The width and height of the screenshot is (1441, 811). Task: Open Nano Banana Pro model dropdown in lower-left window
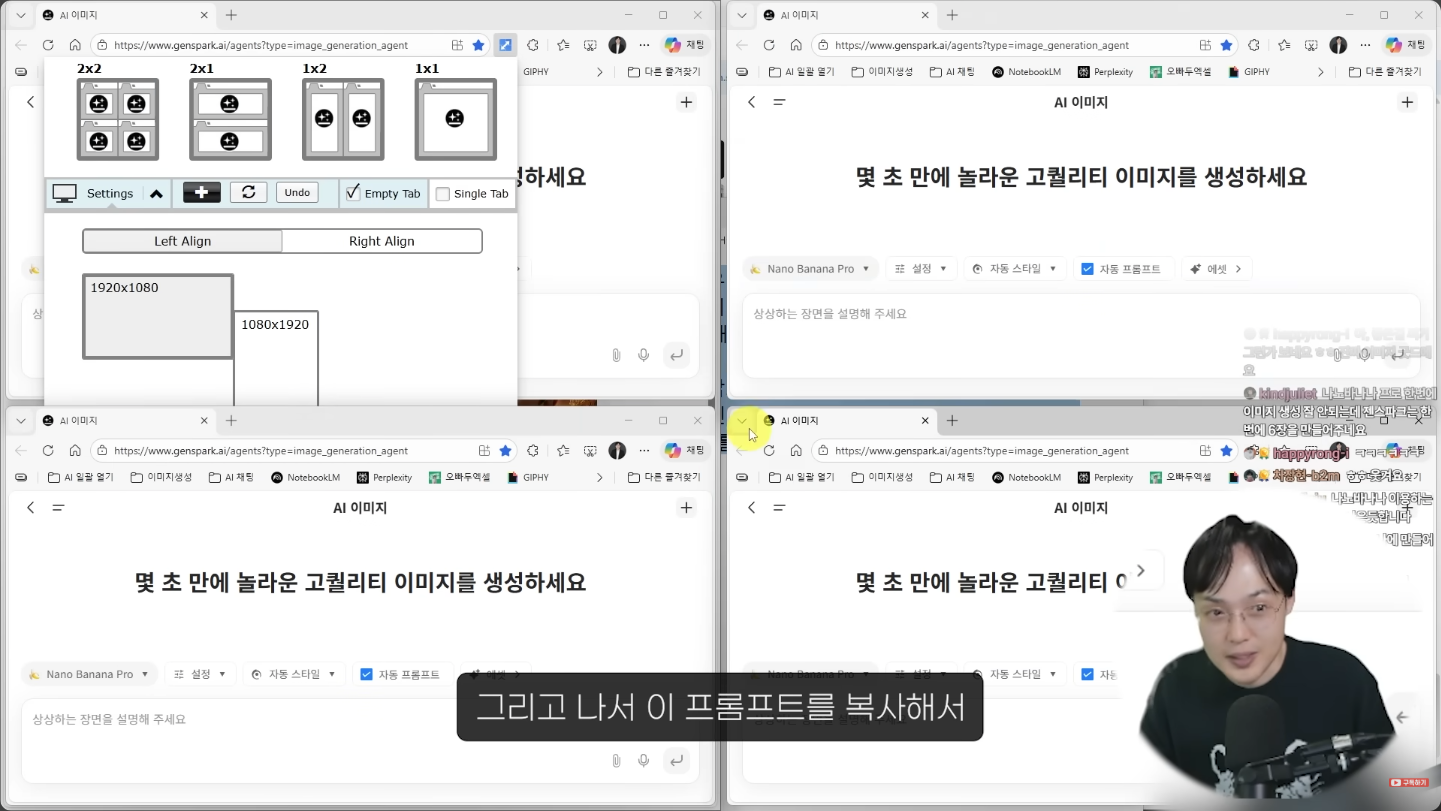pos(90,674)
